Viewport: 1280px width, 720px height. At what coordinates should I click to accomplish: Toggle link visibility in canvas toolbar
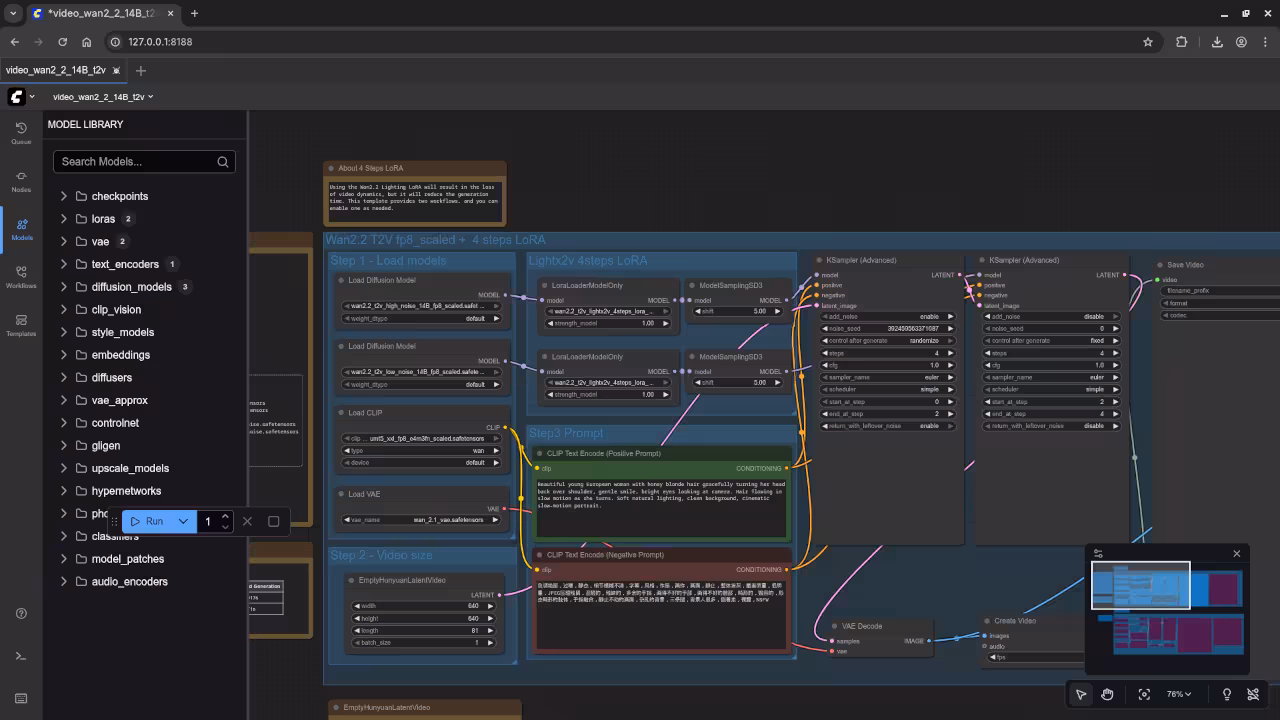coord(1253,694)
